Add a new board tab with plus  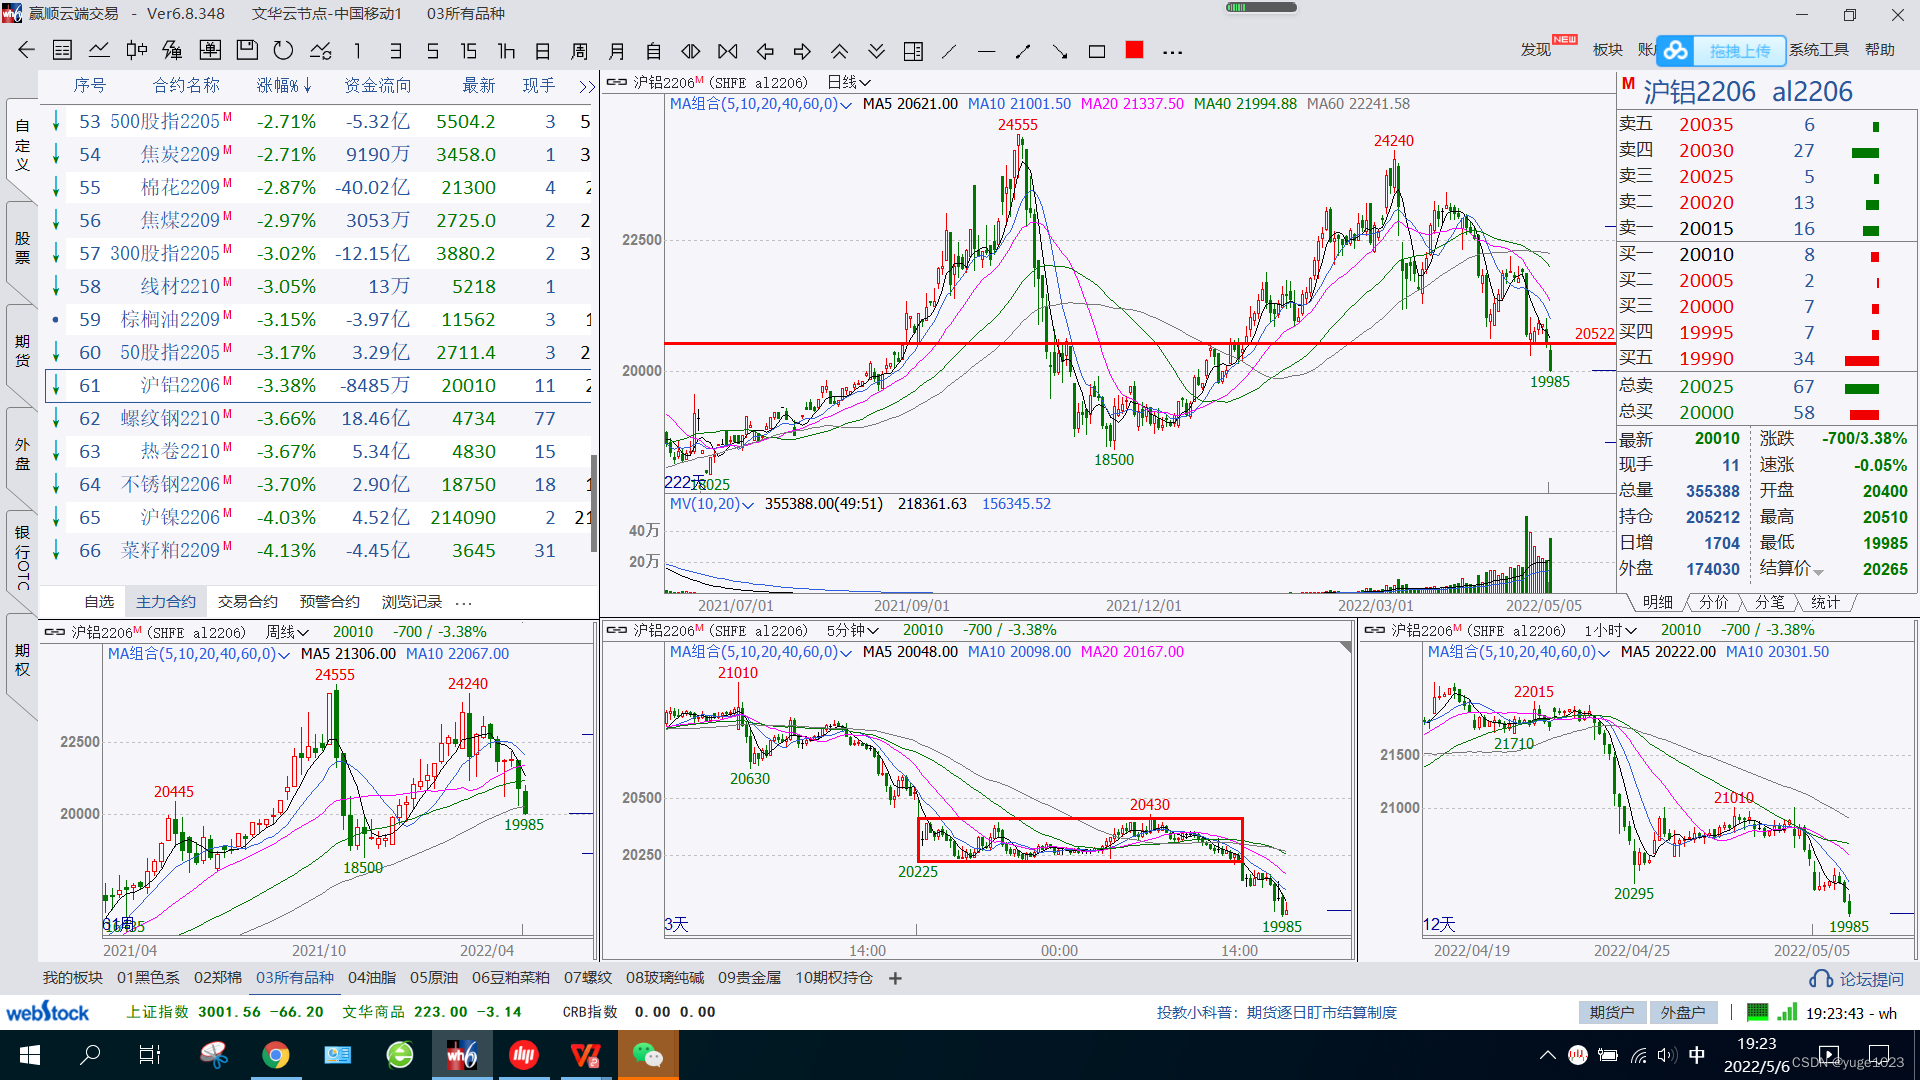(x=895, y=978)
